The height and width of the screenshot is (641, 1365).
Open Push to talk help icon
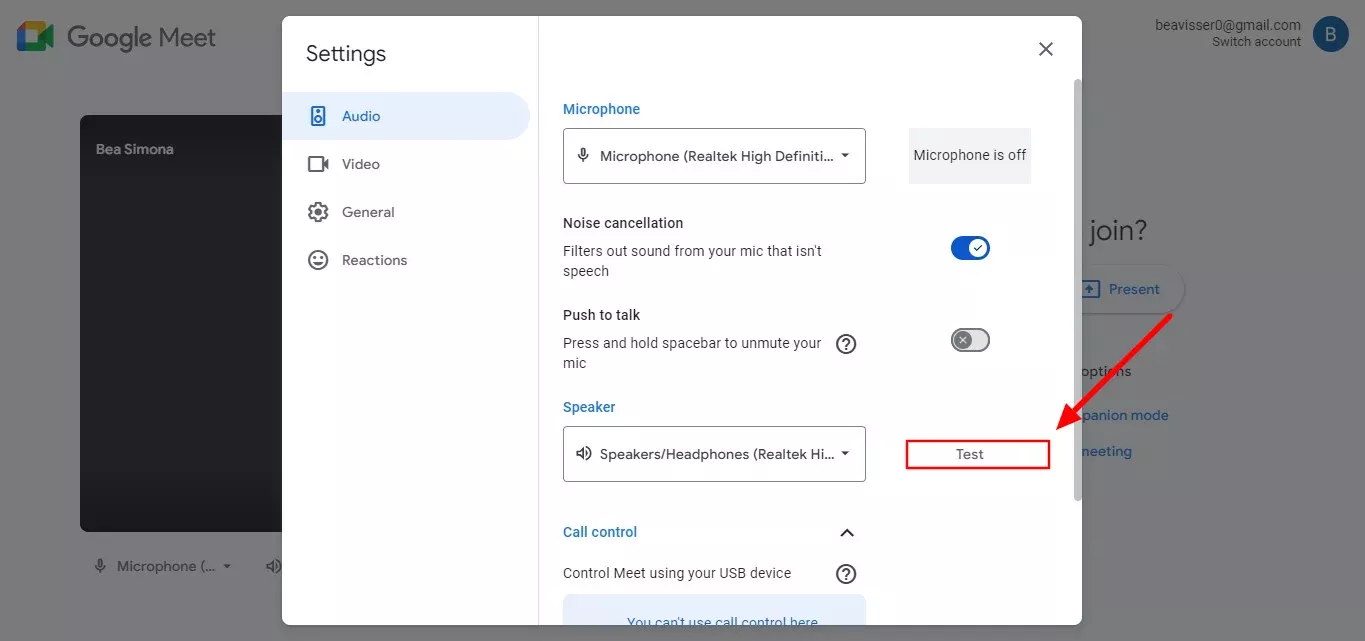pyautogui.click(x=846, y=344)
